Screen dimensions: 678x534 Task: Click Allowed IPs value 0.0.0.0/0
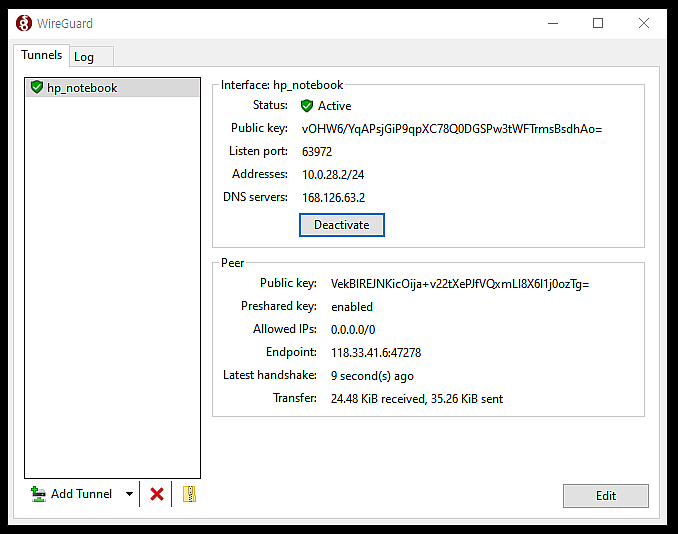tap(353, 329)
